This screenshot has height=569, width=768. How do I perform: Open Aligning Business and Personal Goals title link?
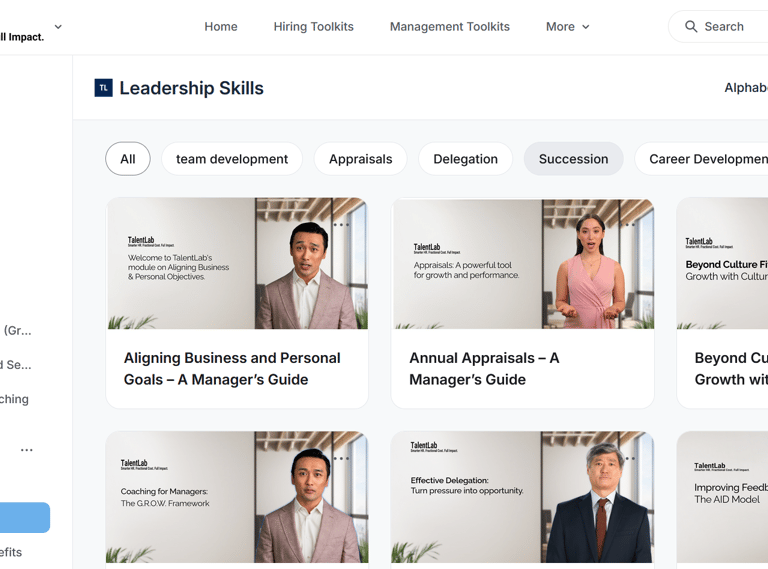pyautogui.click(x=232, y=368)
